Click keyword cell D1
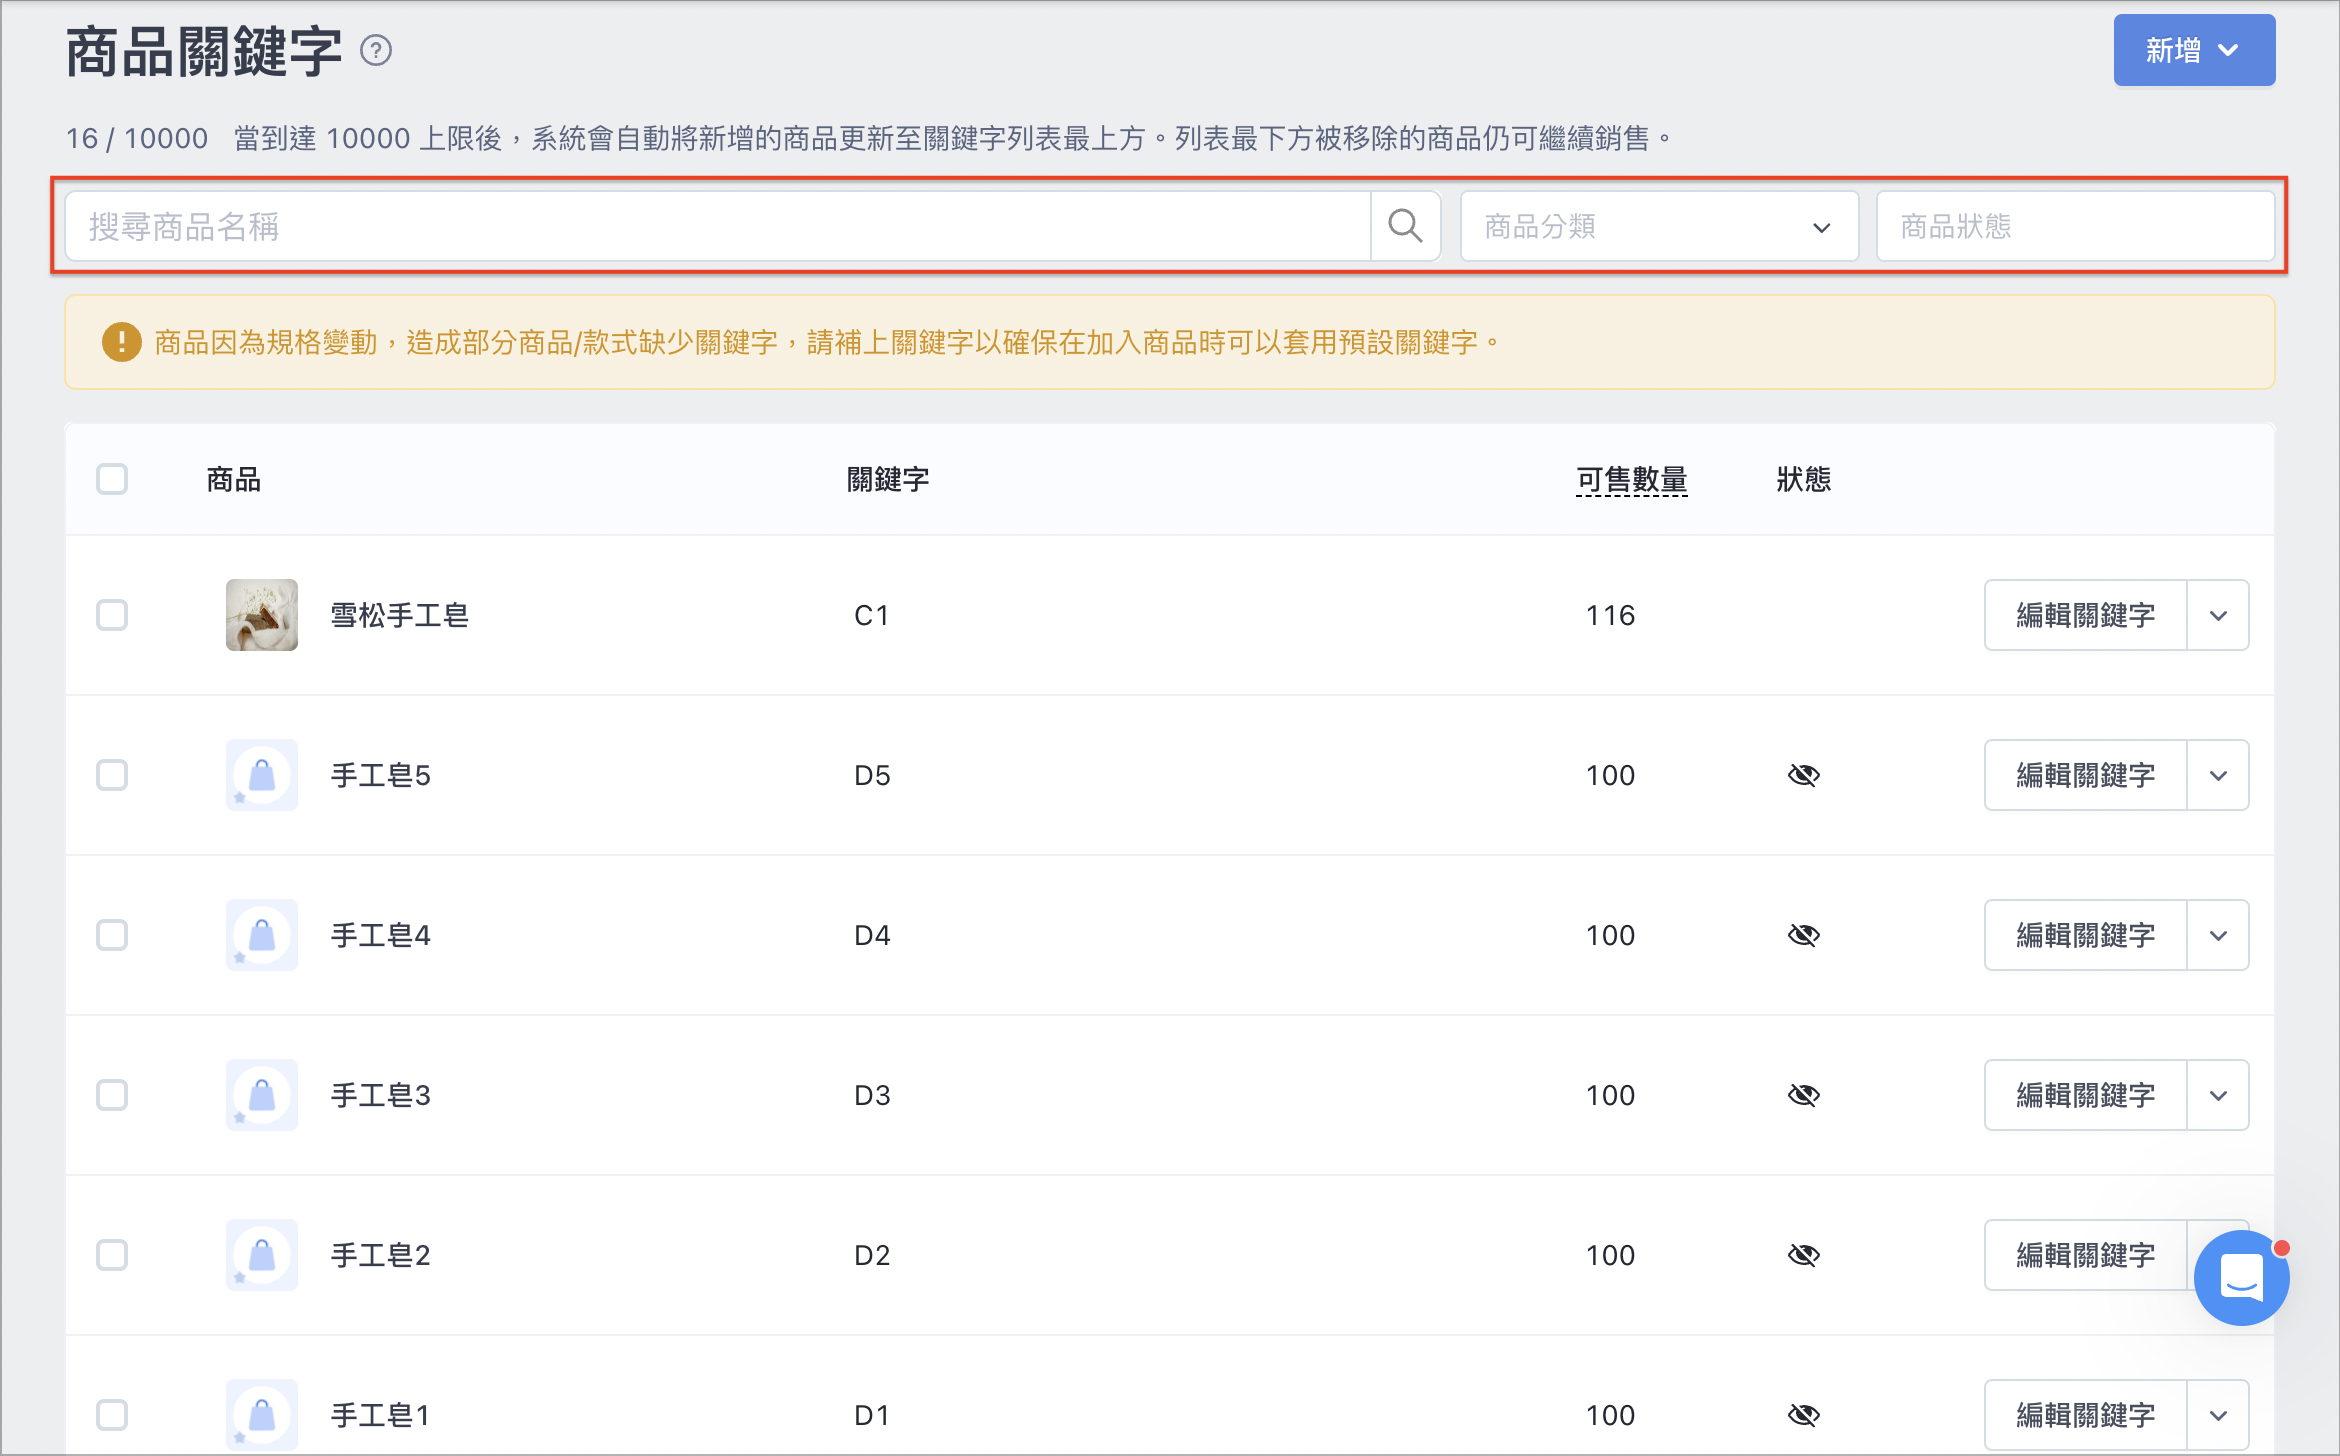2340x1456 pixels. [x=871, y=1415]
